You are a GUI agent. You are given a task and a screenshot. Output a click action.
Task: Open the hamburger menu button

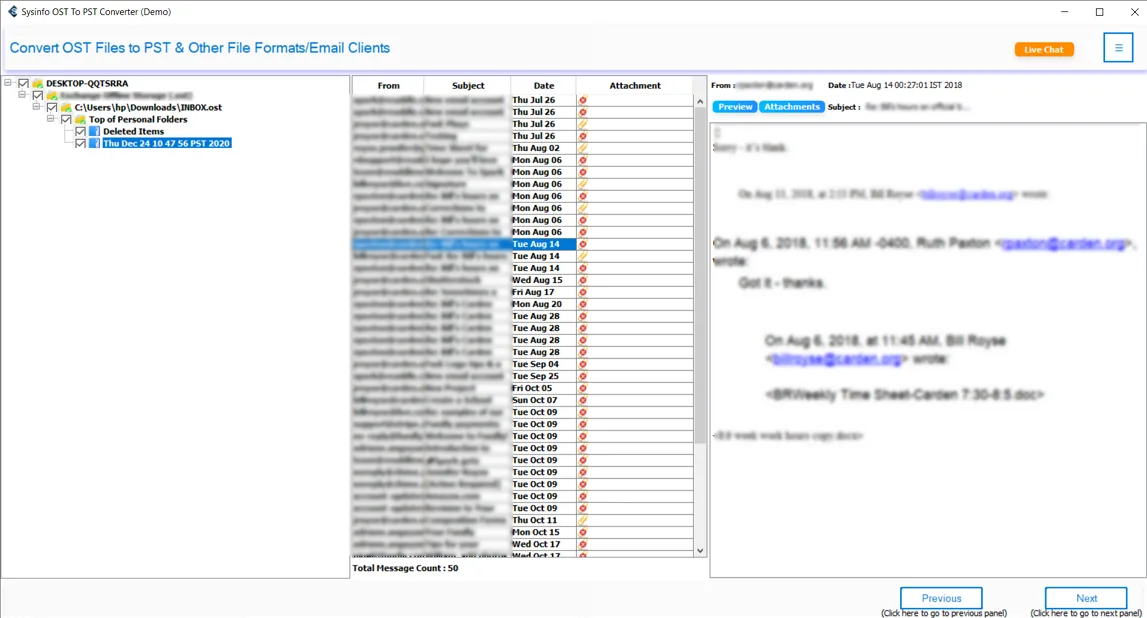tap(1118, 48)
